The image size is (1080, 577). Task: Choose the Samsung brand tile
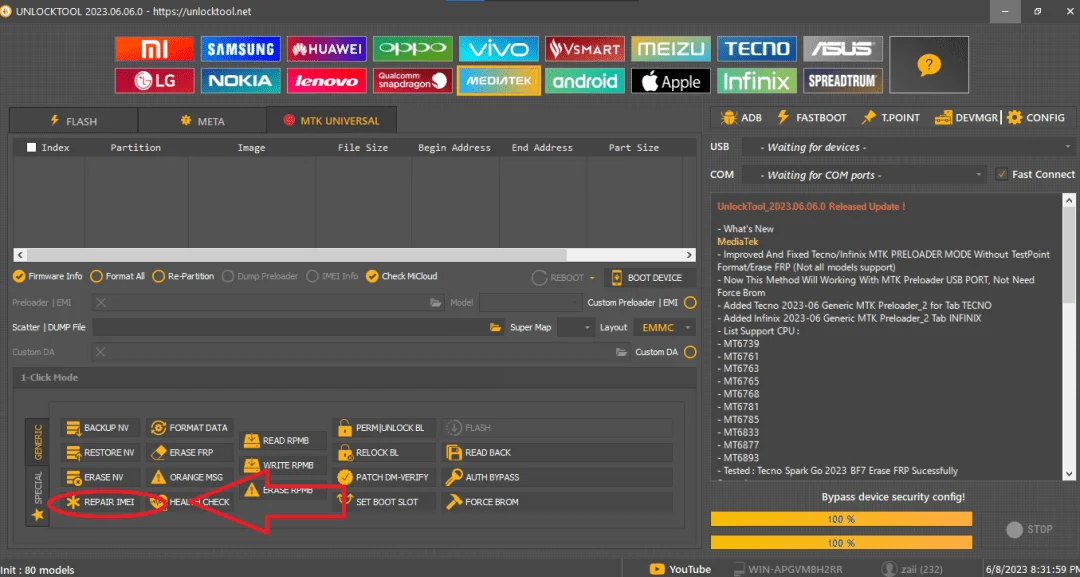pyautogui.click(x=240, y=48)
